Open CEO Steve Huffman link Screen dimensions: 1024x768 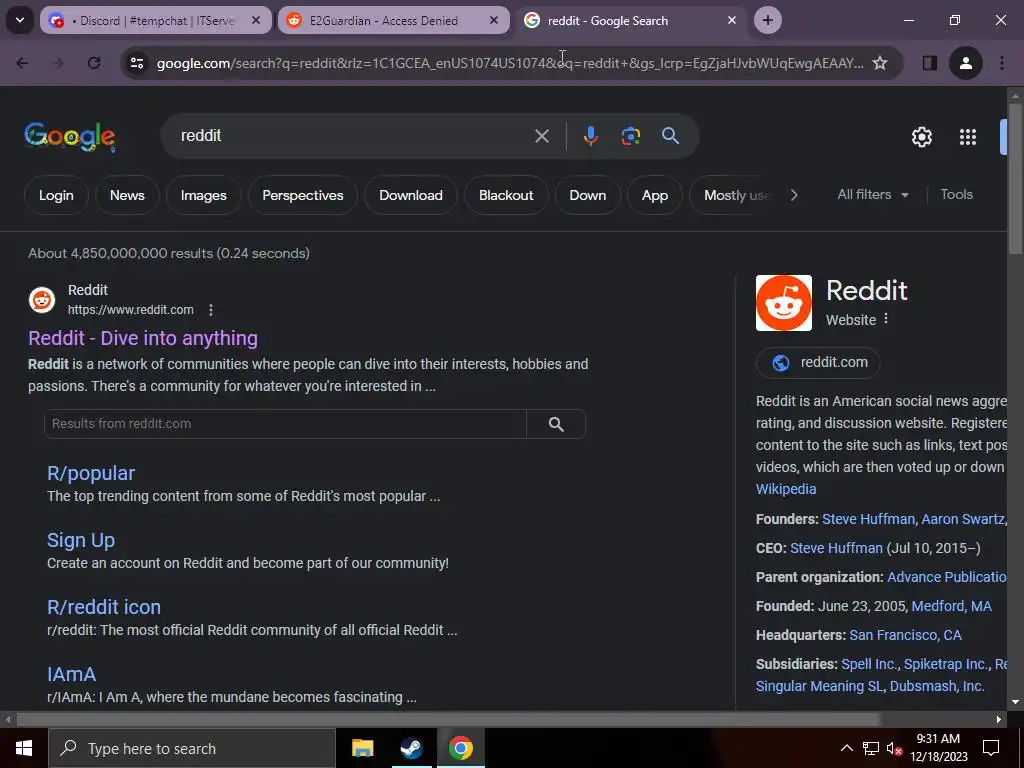pos(836,548)
